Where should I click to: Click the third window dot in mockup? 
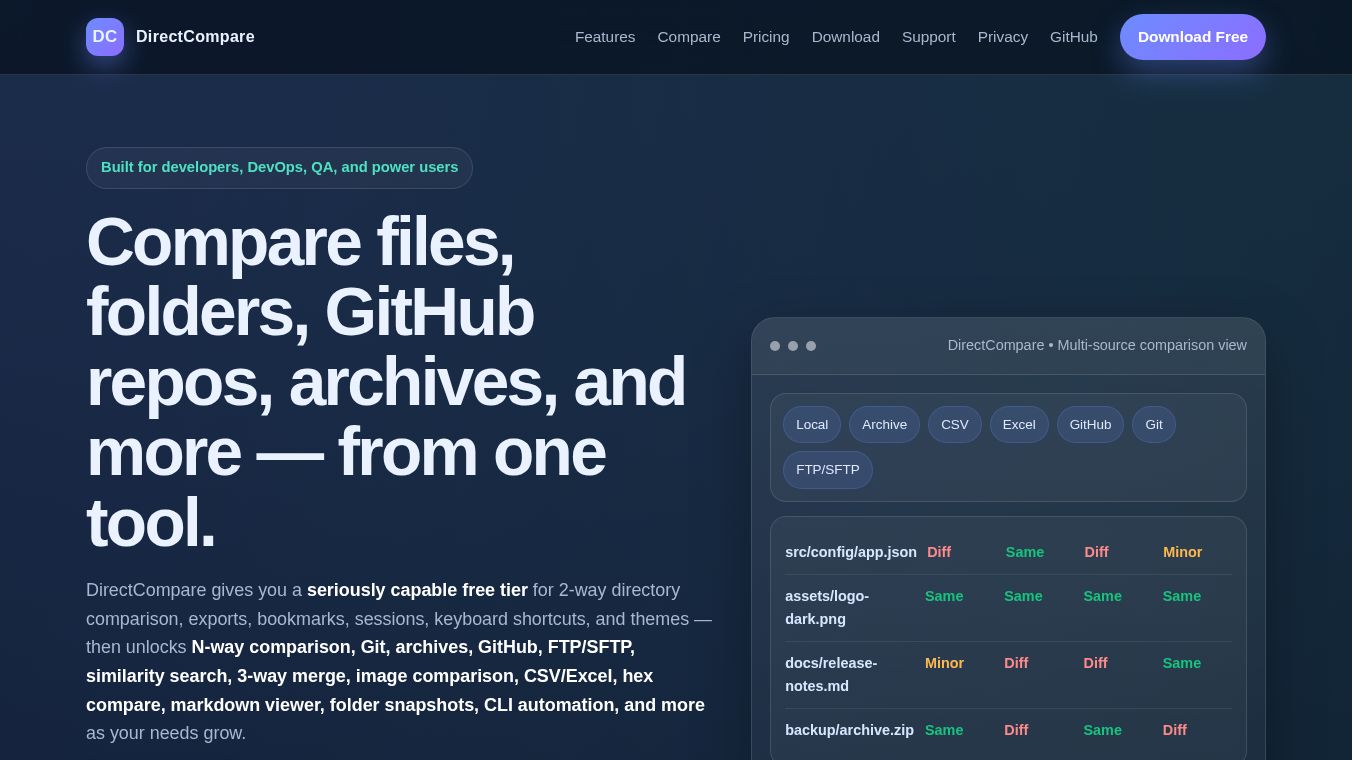click(811, 346)
